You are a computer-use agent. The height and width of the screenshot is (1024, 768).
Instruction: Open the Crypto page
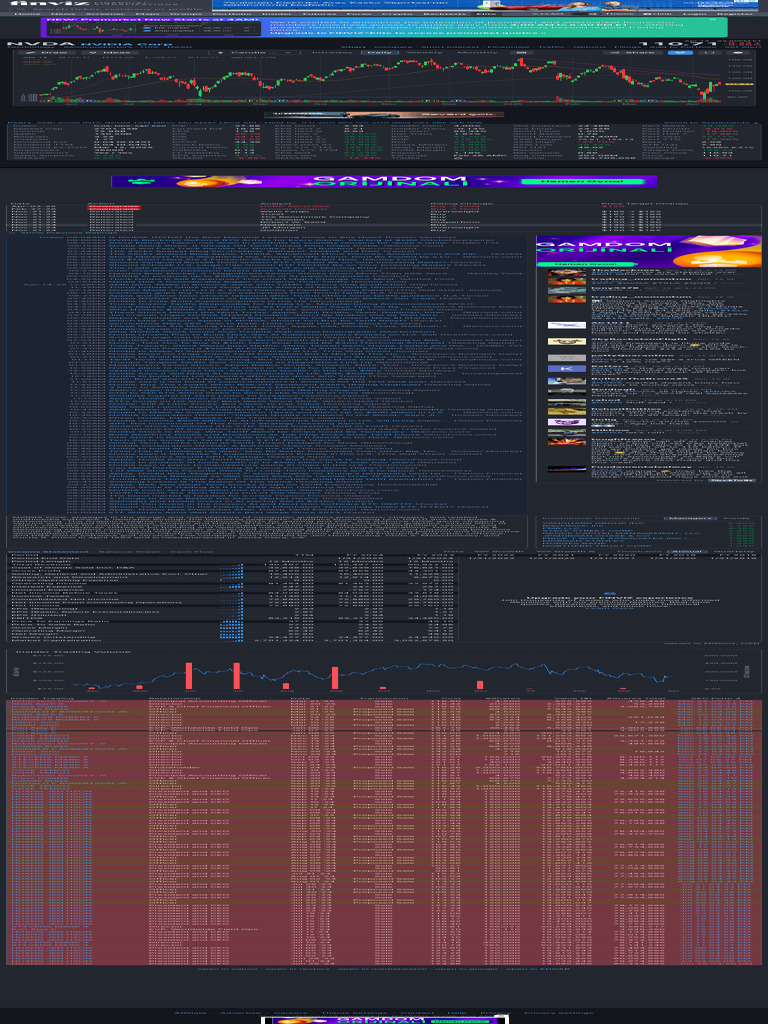click(397, 14)
